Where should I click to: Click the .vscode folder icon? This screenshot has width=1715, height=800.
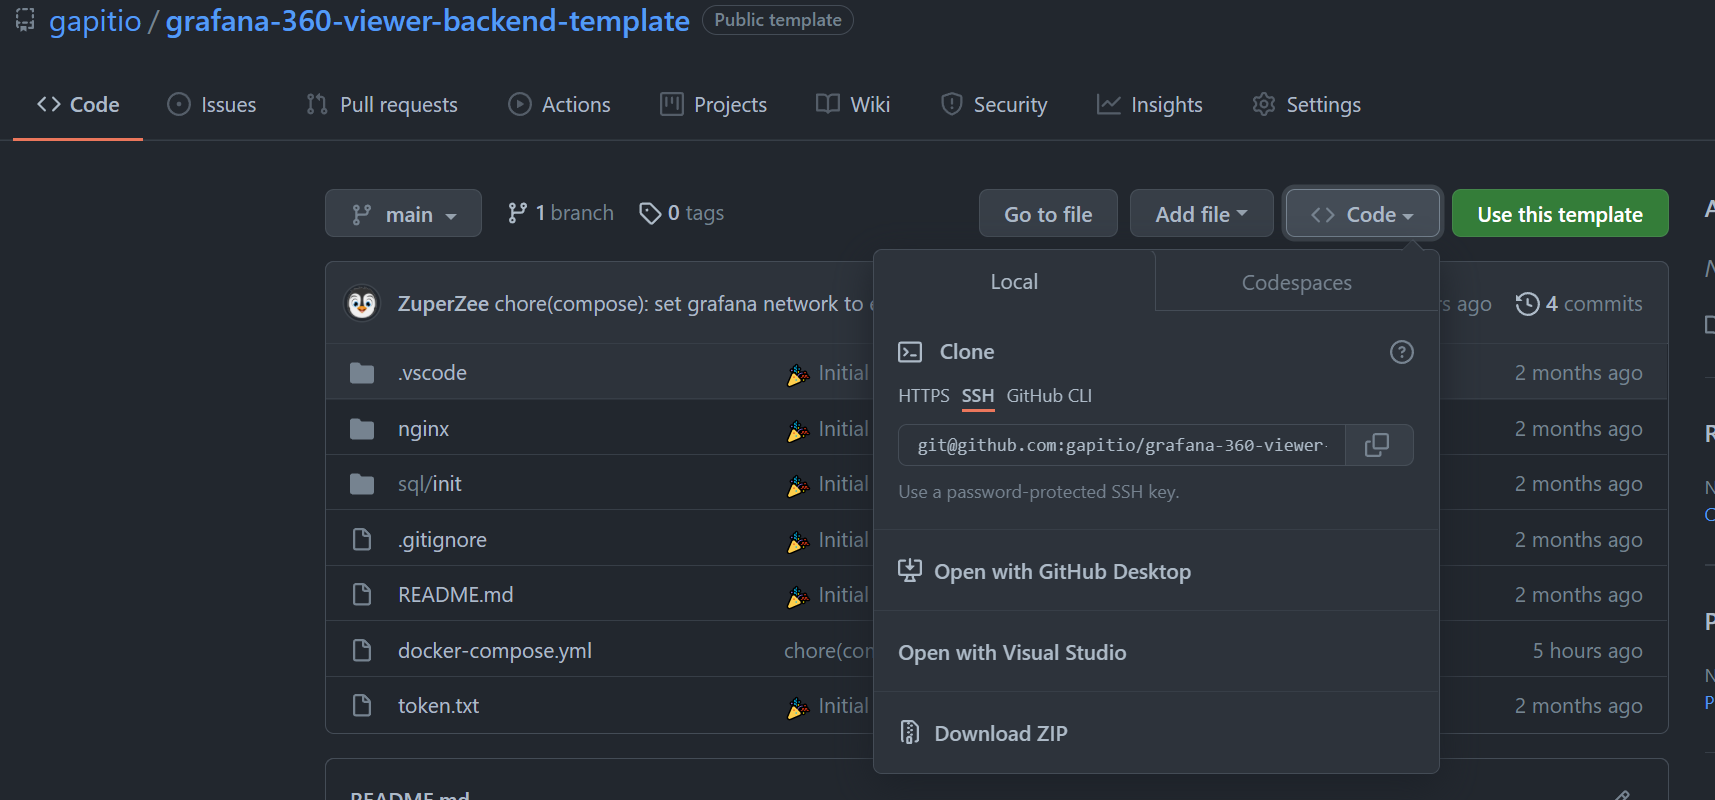pos(362,373)
